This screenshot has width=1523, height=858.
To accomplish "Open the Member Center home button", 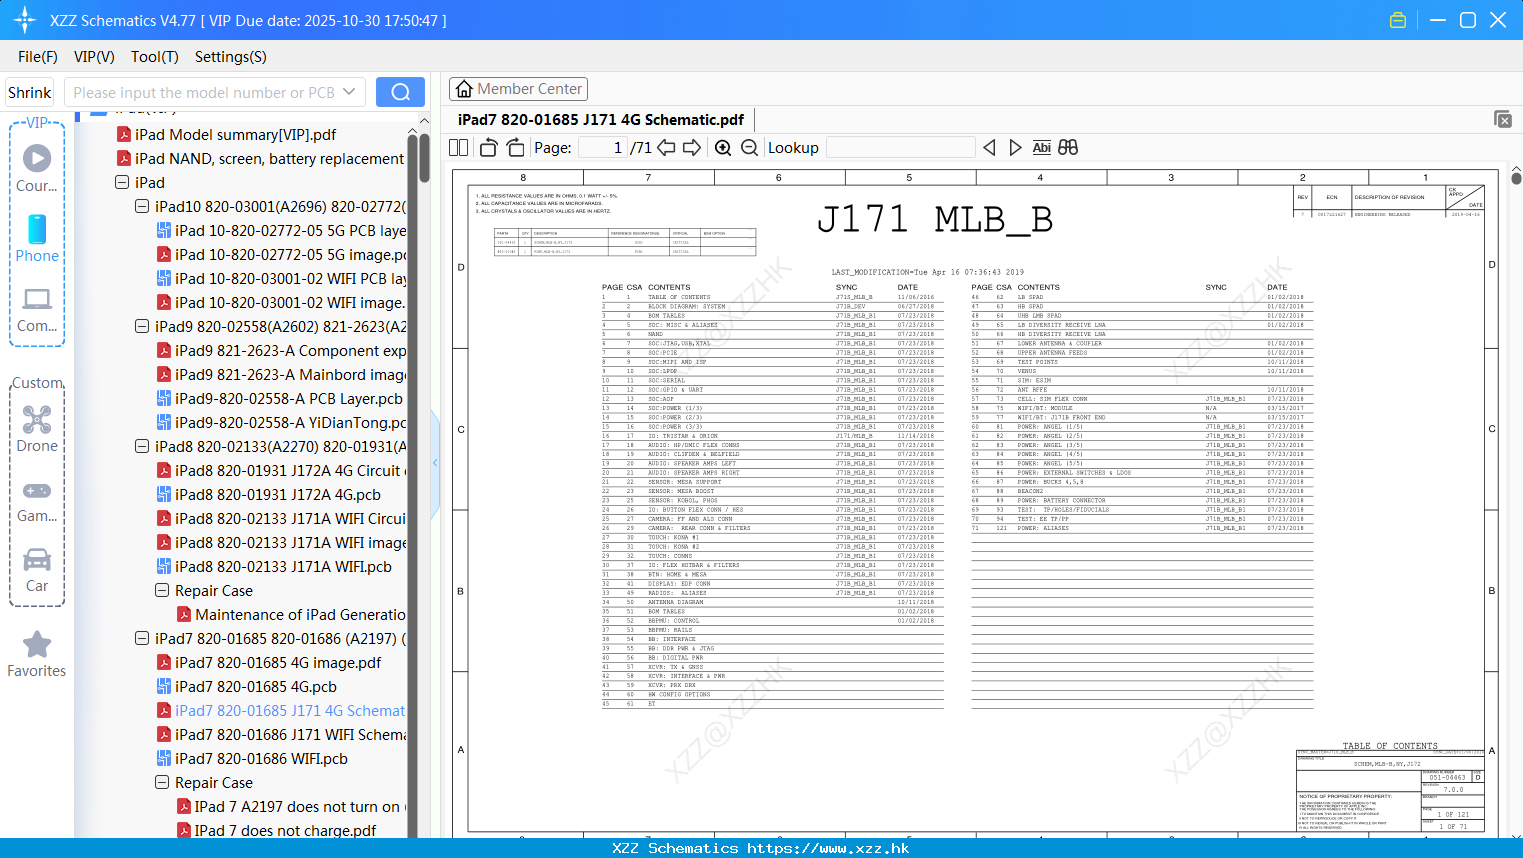I will (518, 89).
